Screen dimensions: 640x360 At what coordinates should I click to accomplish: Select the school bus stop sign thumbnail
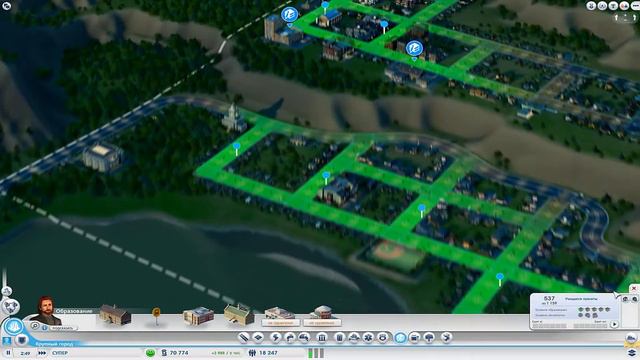pyautogui.click(x=156, y=316)
